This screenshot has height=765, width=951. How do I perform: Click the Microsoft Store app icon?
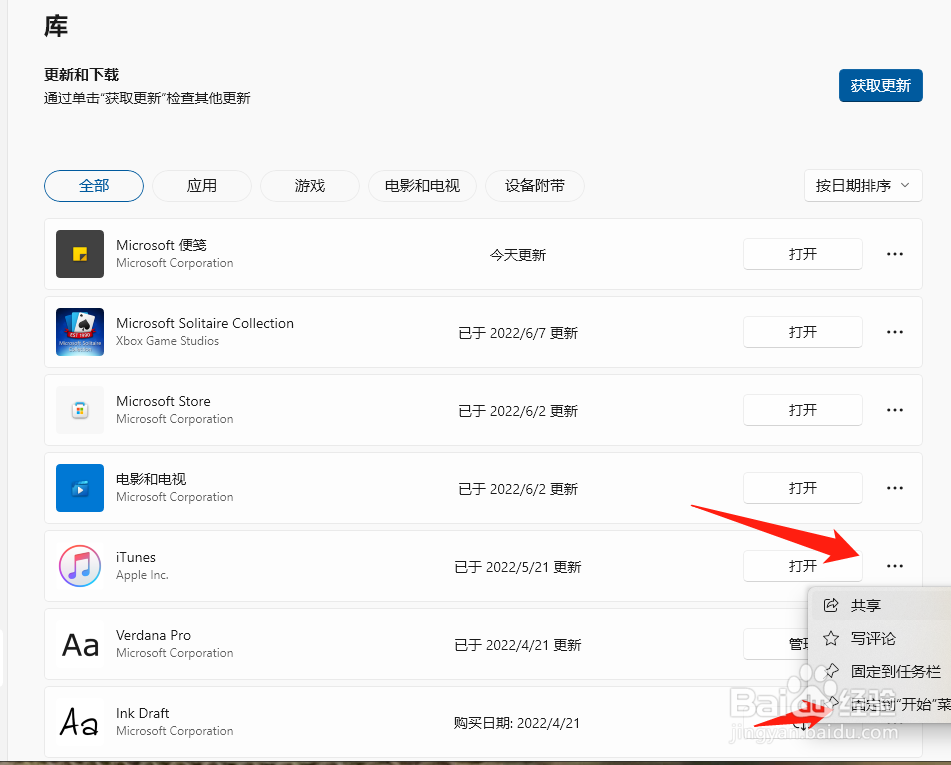click(80, 410)
